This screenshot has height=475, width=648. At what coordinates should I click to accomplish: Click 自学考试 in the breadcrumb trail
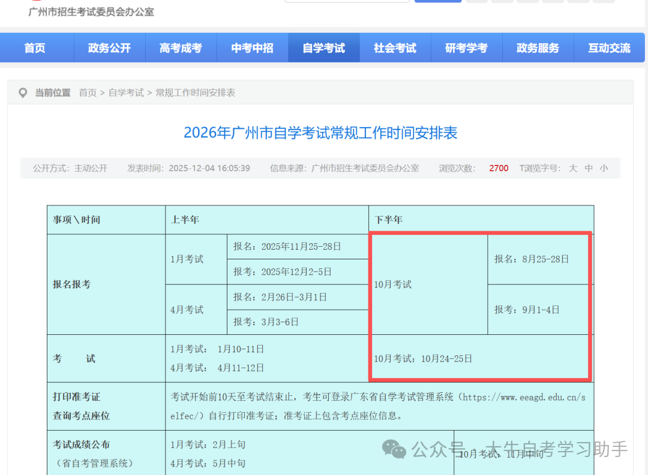(x=126, y=93)
